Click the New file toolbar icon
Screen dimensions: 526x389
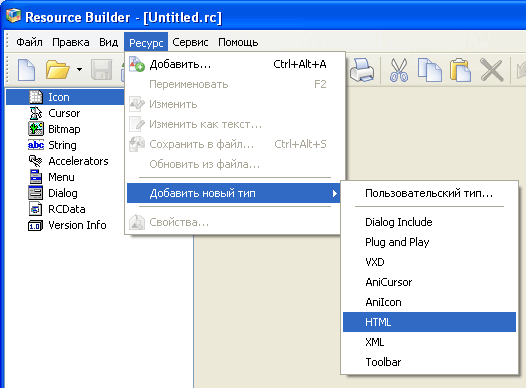tap(26, 70)
